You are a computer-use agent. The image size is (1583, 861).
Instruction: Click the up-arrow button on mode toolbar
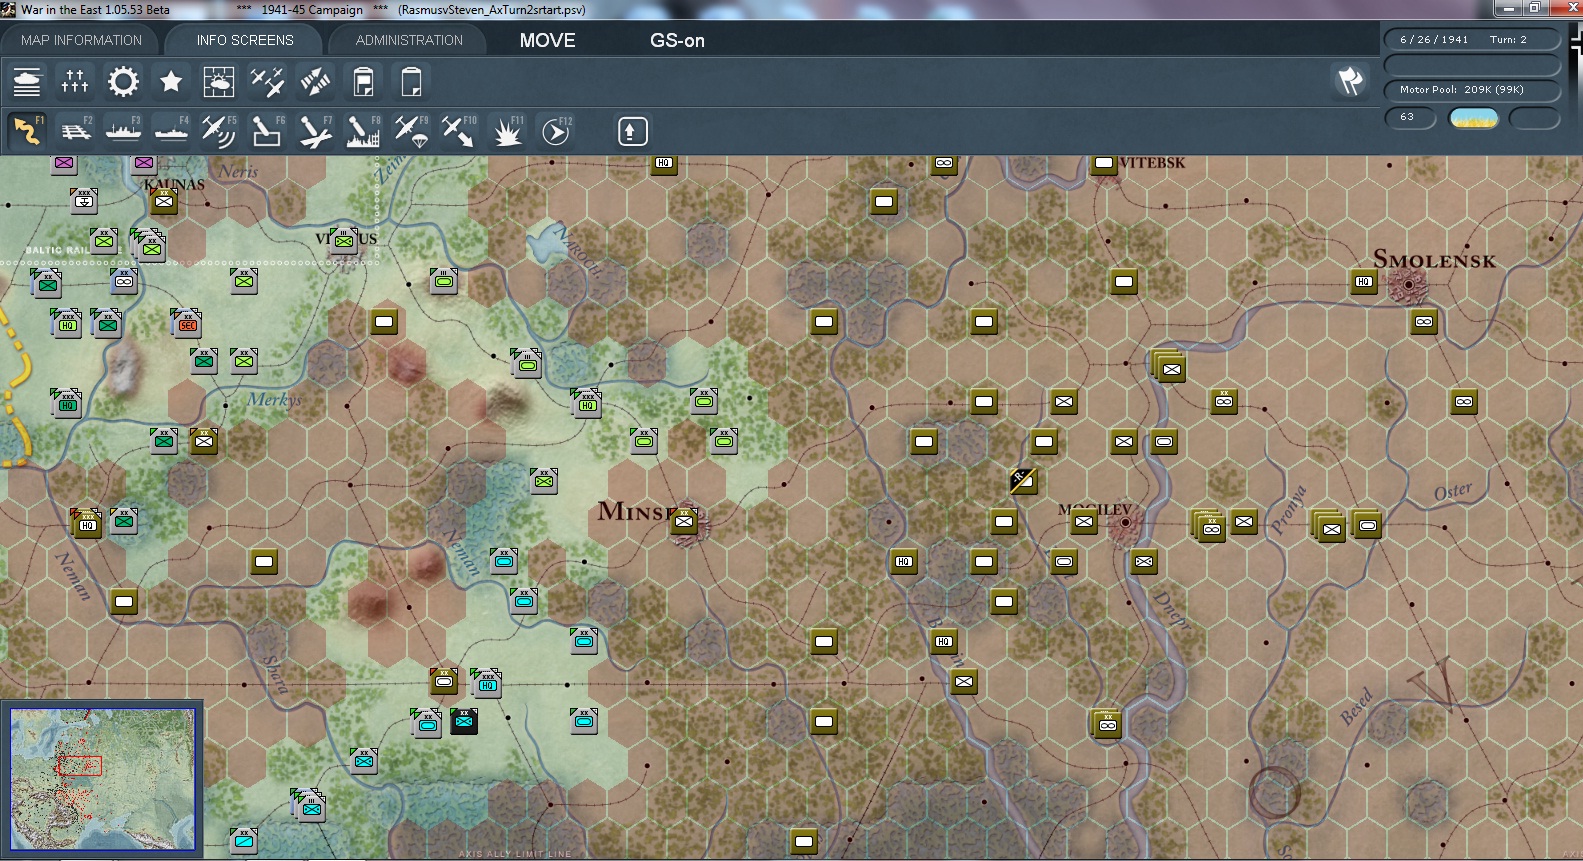[633, 131]
